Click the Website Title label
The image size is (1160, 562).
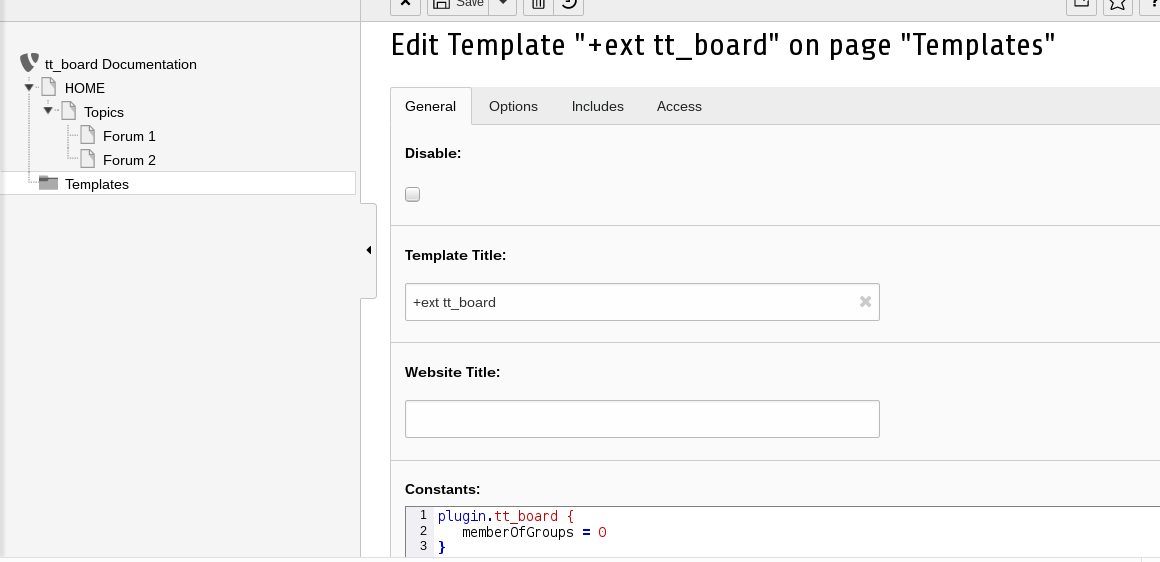pyautogui.click(x=453, y=373)
